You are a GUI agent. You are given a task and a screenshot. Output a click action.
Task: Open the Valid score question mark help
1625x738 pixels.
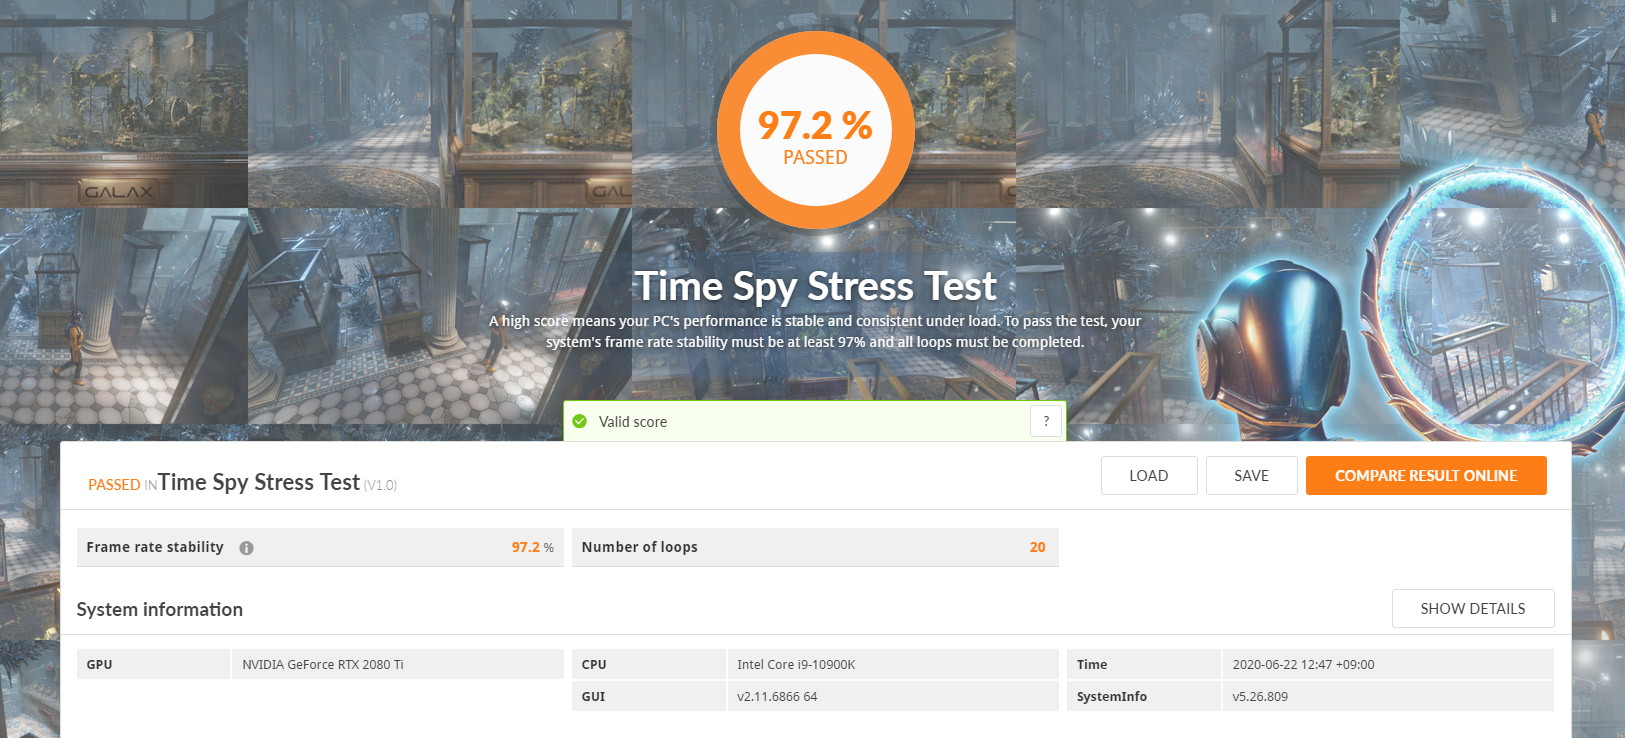pos(1046,421)
